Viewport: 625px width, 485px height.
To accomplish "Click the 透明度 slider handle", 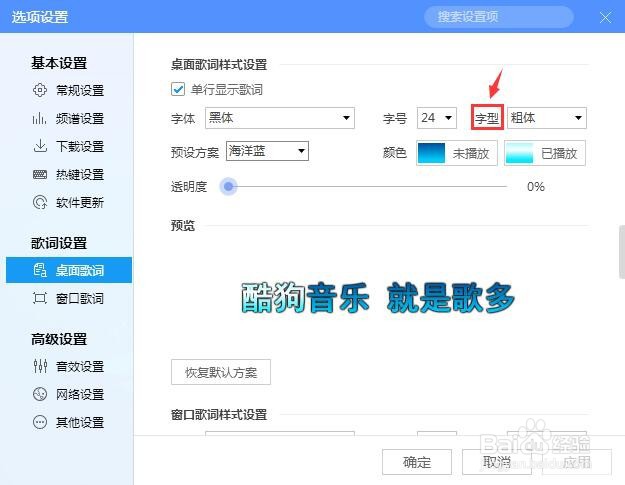I will (x=228, y=186).
